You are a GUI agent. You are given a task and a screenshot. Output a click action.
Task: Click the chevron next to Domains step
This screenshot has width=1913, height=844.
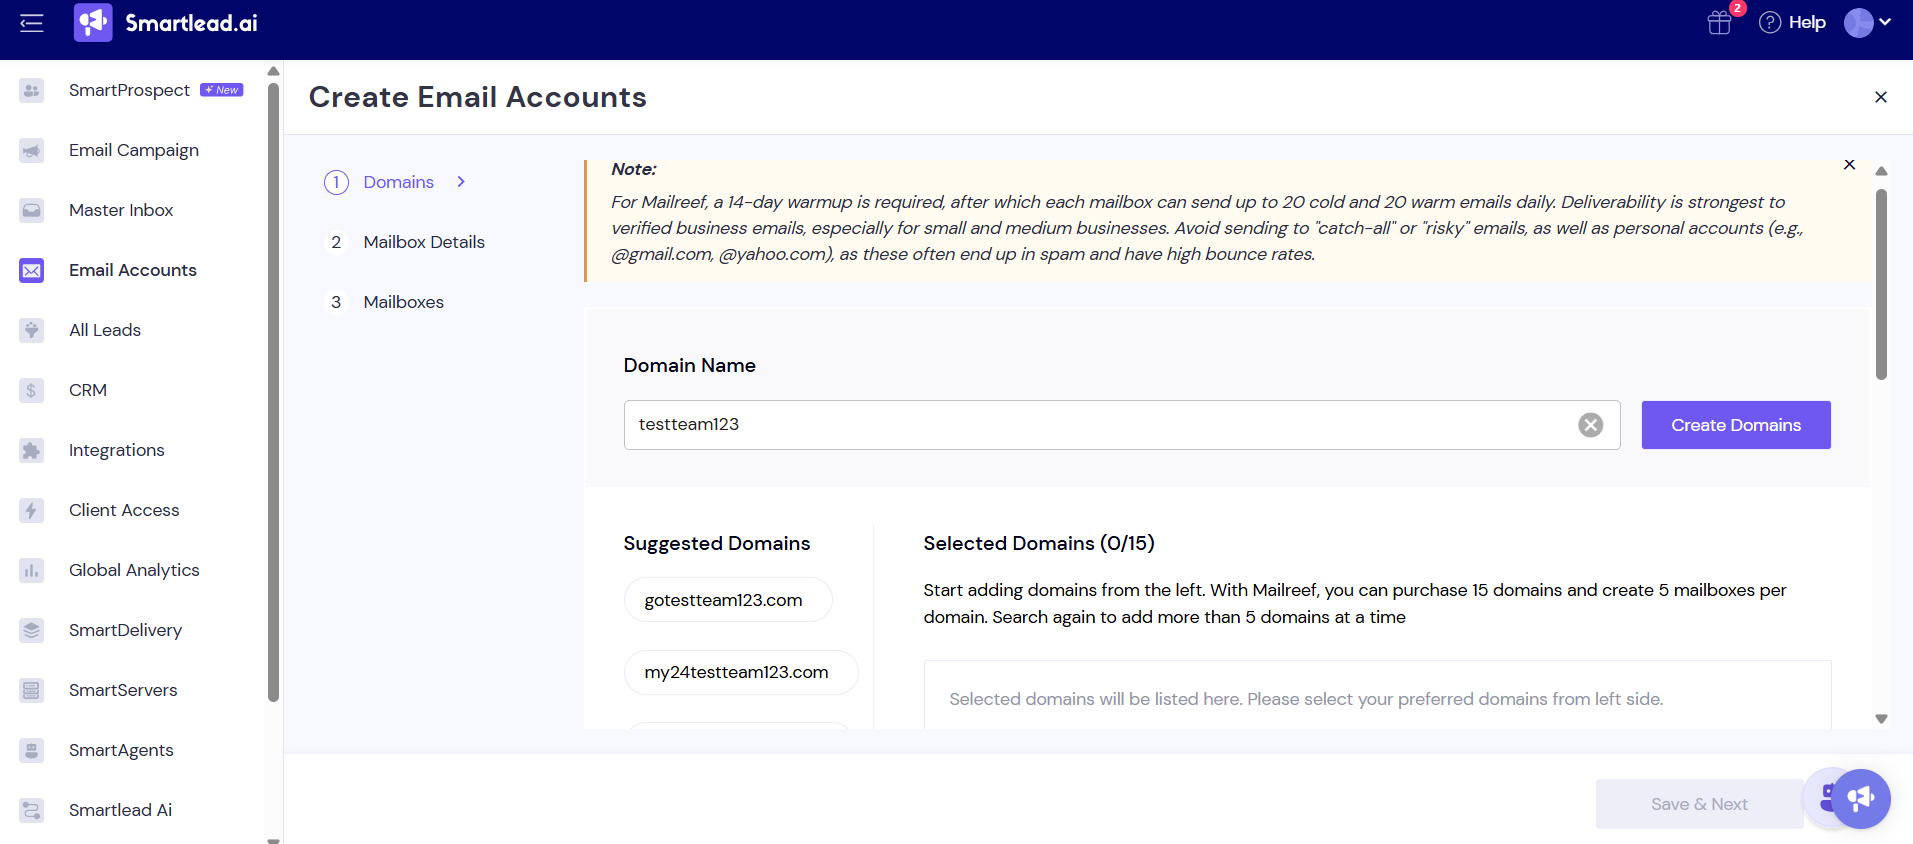tap(461, 182)
